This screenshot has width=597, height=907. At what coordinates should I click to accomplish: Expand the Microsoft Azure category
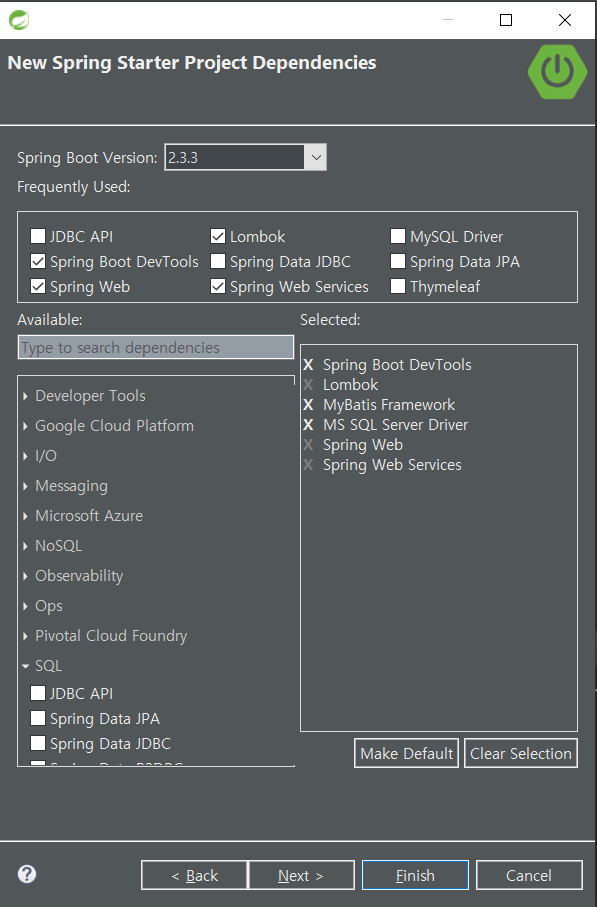pyautogui.click(x=25, y=516)
